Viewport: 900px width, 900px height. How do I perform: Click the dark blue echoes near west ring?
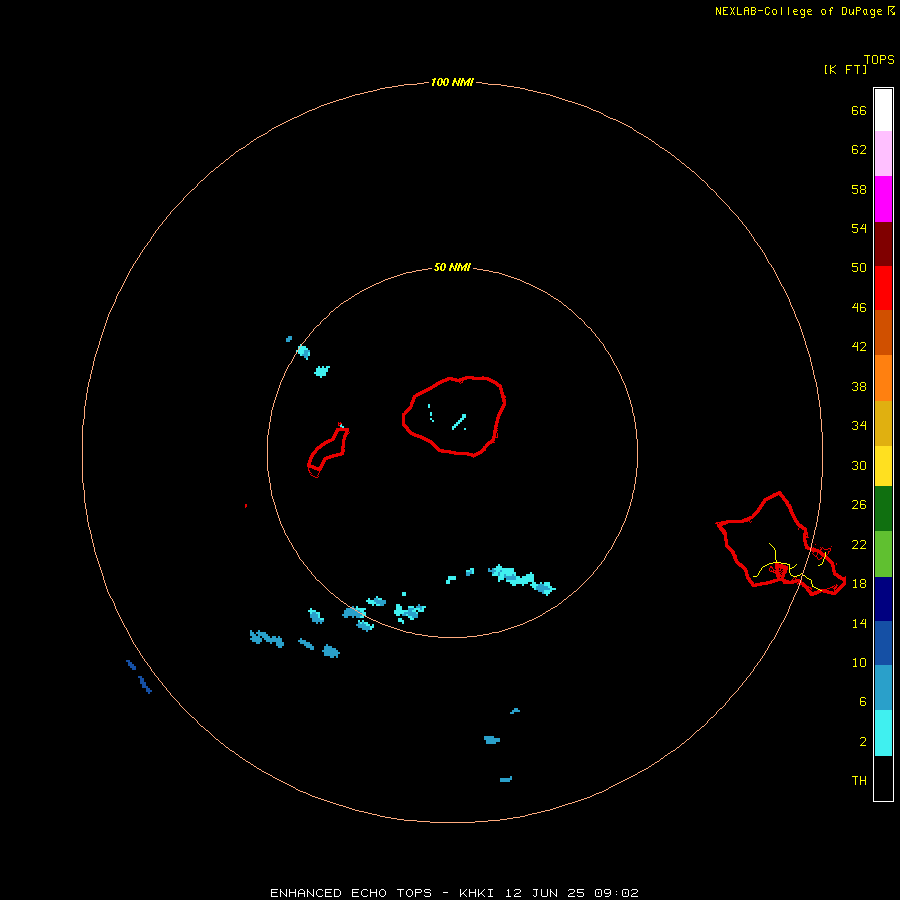(x=139, y=677)
